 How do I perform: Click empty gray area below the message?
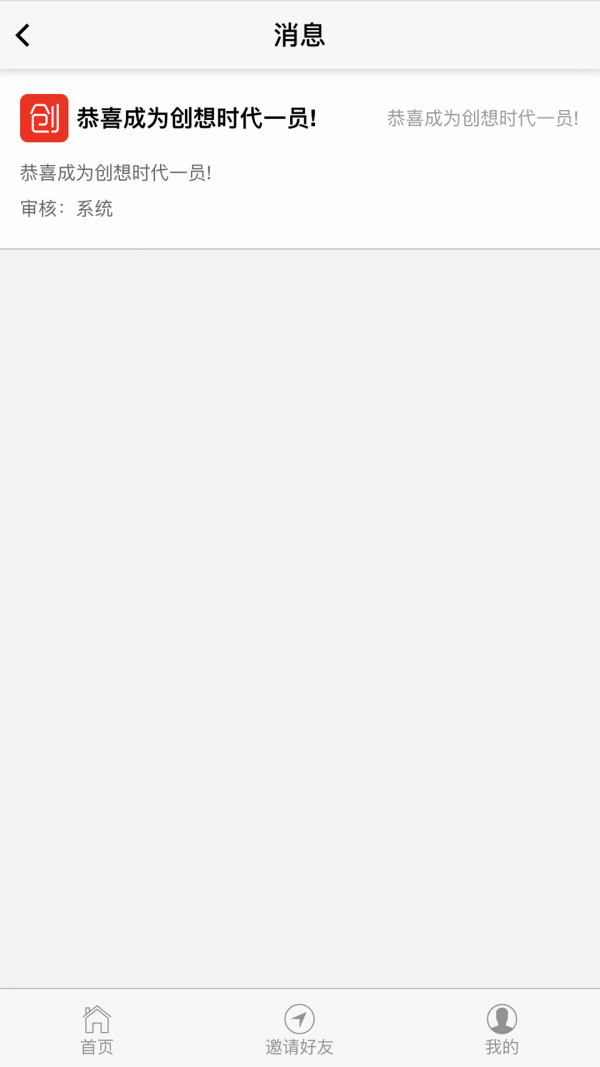(300, 612)
